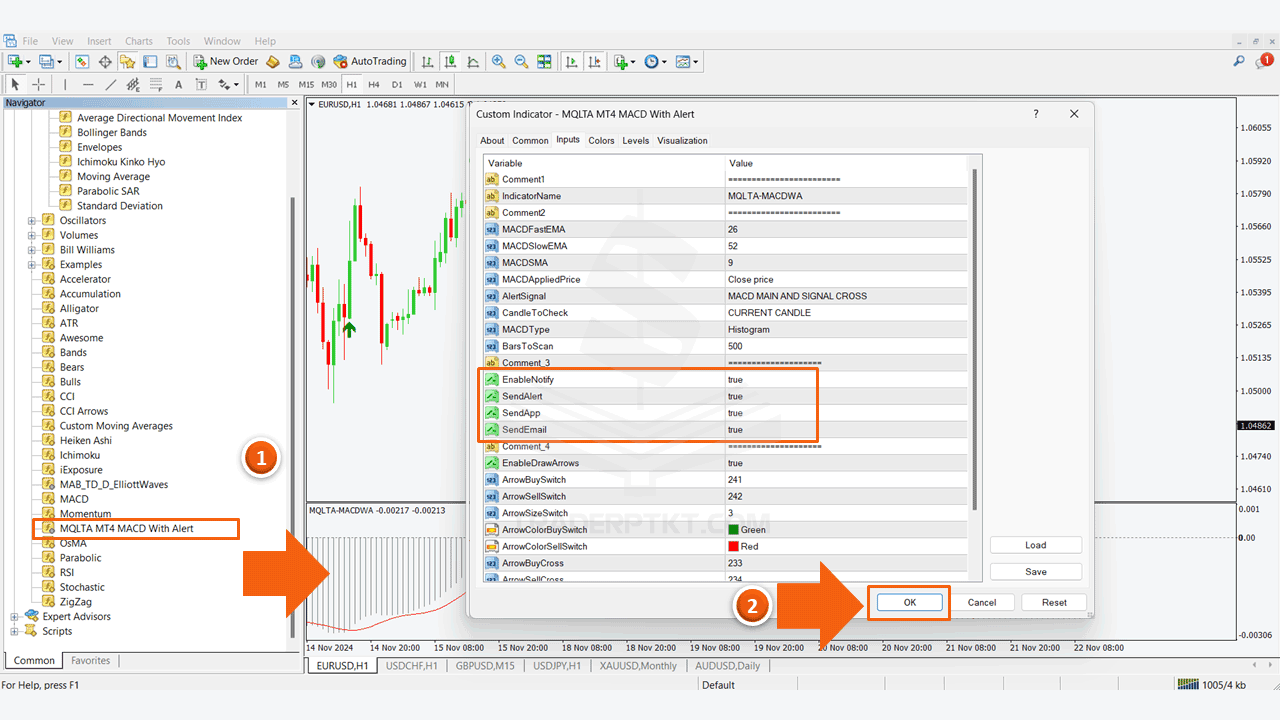Select the Crosshair tool
The height and width of the screenshot is (720, 1280).
(38, 84)
